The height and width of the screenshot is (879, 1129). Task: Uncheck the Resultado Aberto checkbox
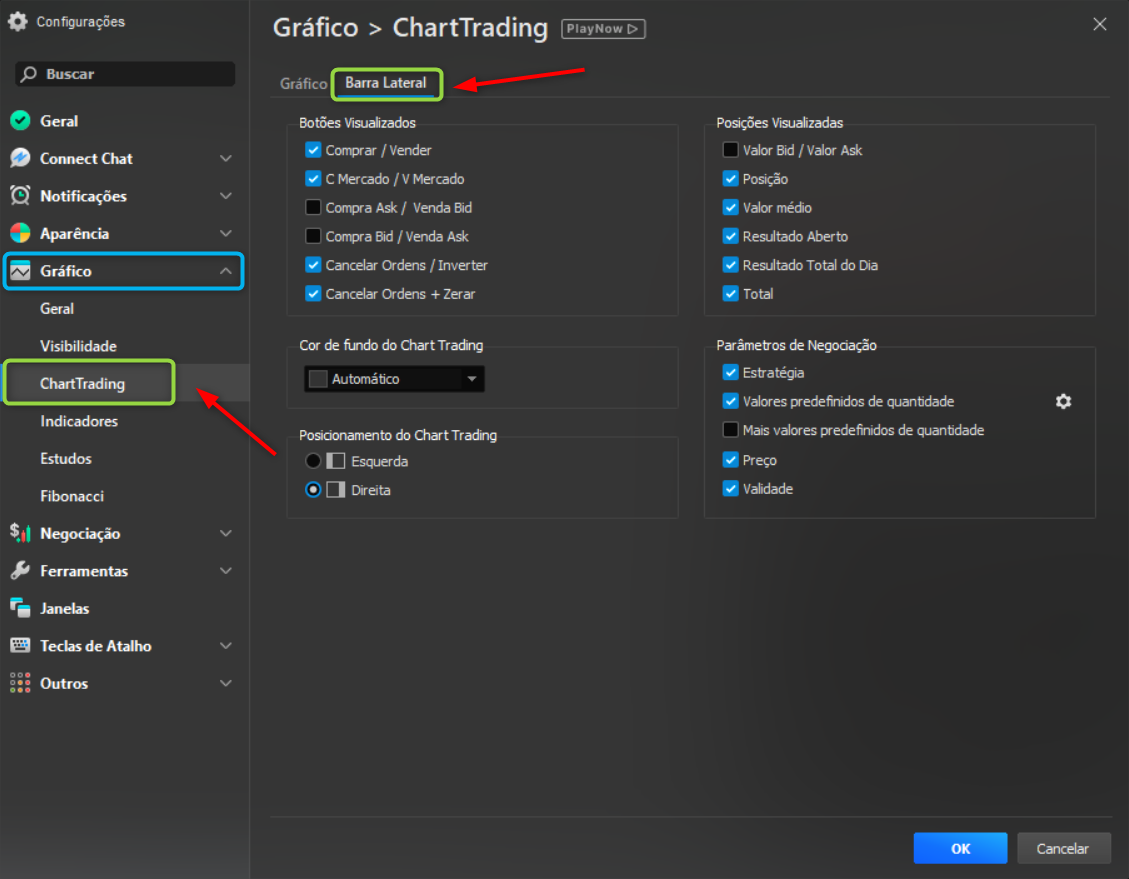(730, 237)
